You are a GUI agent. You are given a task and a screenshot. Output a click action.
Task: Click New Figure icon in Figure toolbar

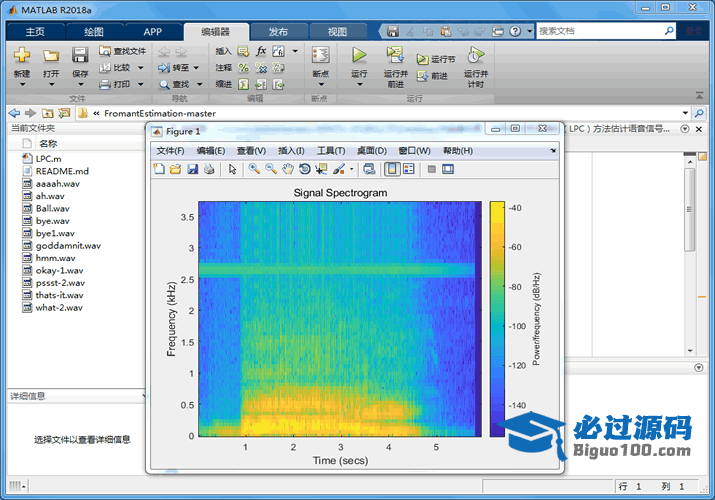tap(159, 169)
